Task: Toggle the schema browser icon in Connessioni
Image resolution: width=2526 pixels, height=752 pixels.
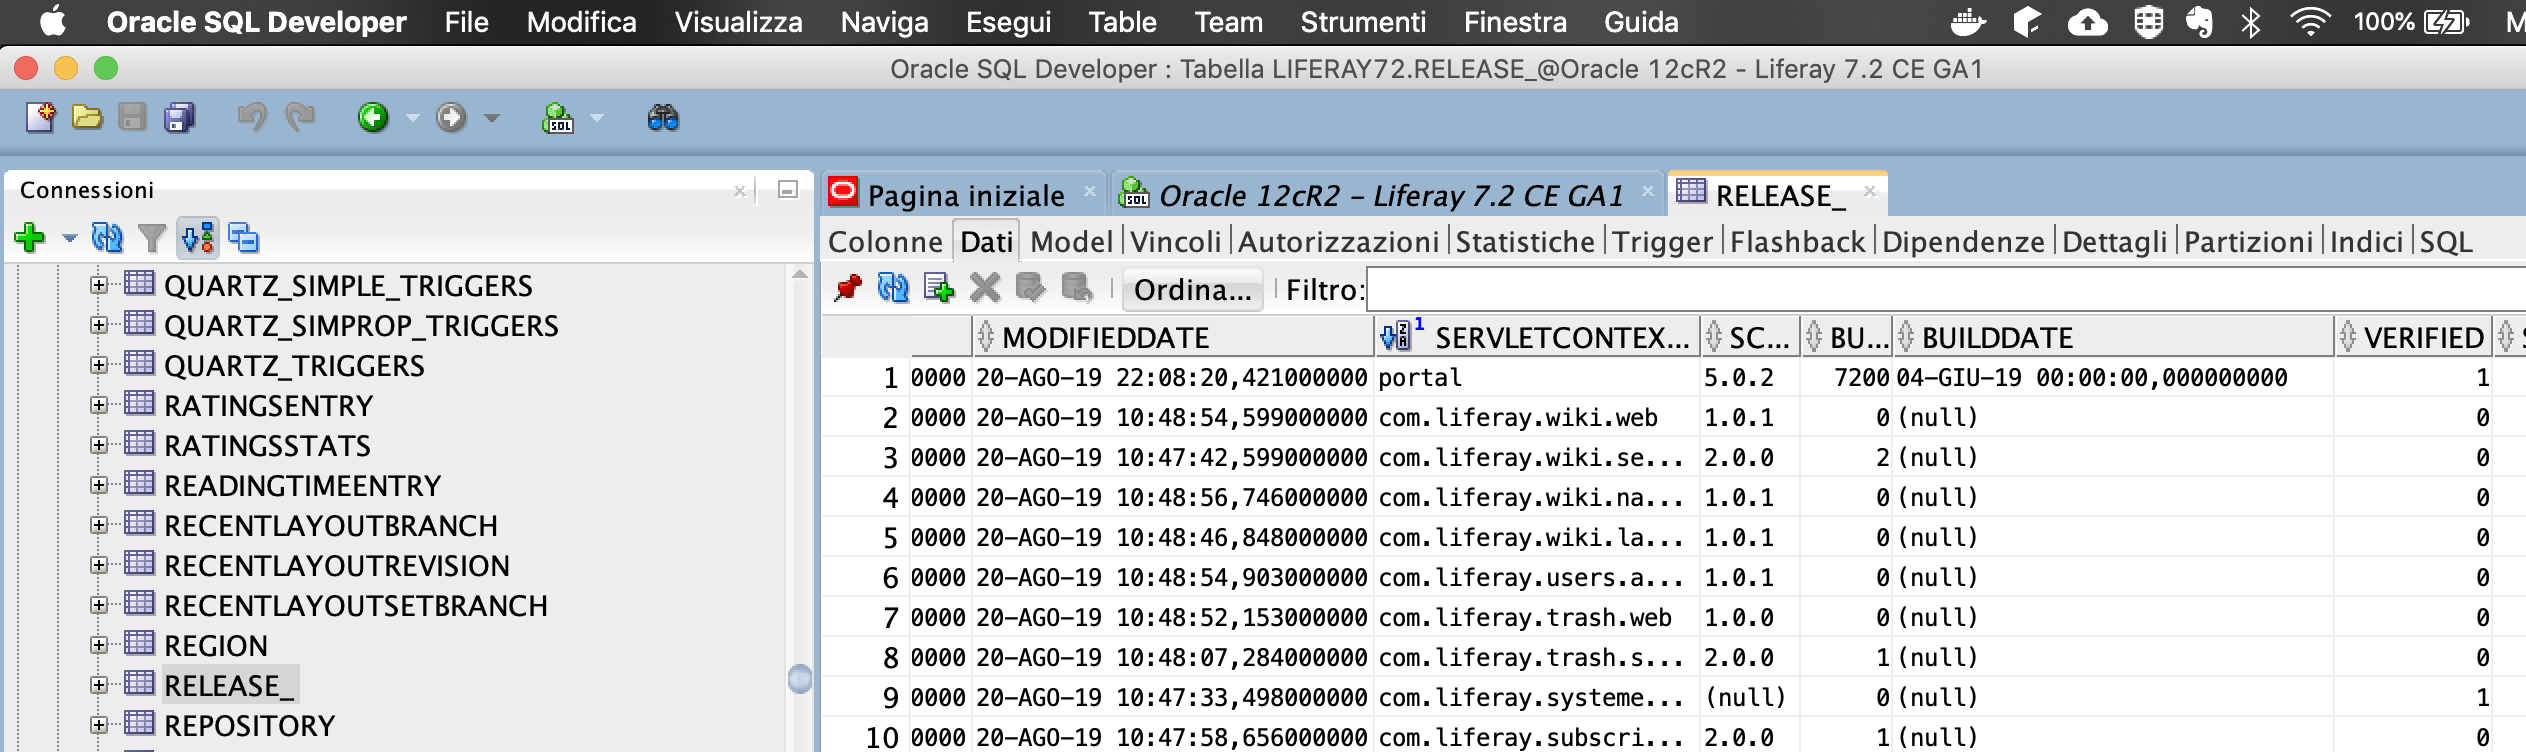Action: pyautogui.click(x=198, y=238)
